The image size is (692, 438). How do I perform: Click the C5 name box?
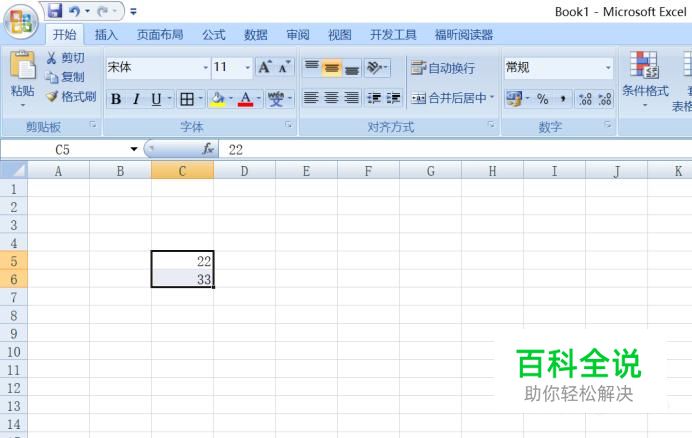coord(63,150)
